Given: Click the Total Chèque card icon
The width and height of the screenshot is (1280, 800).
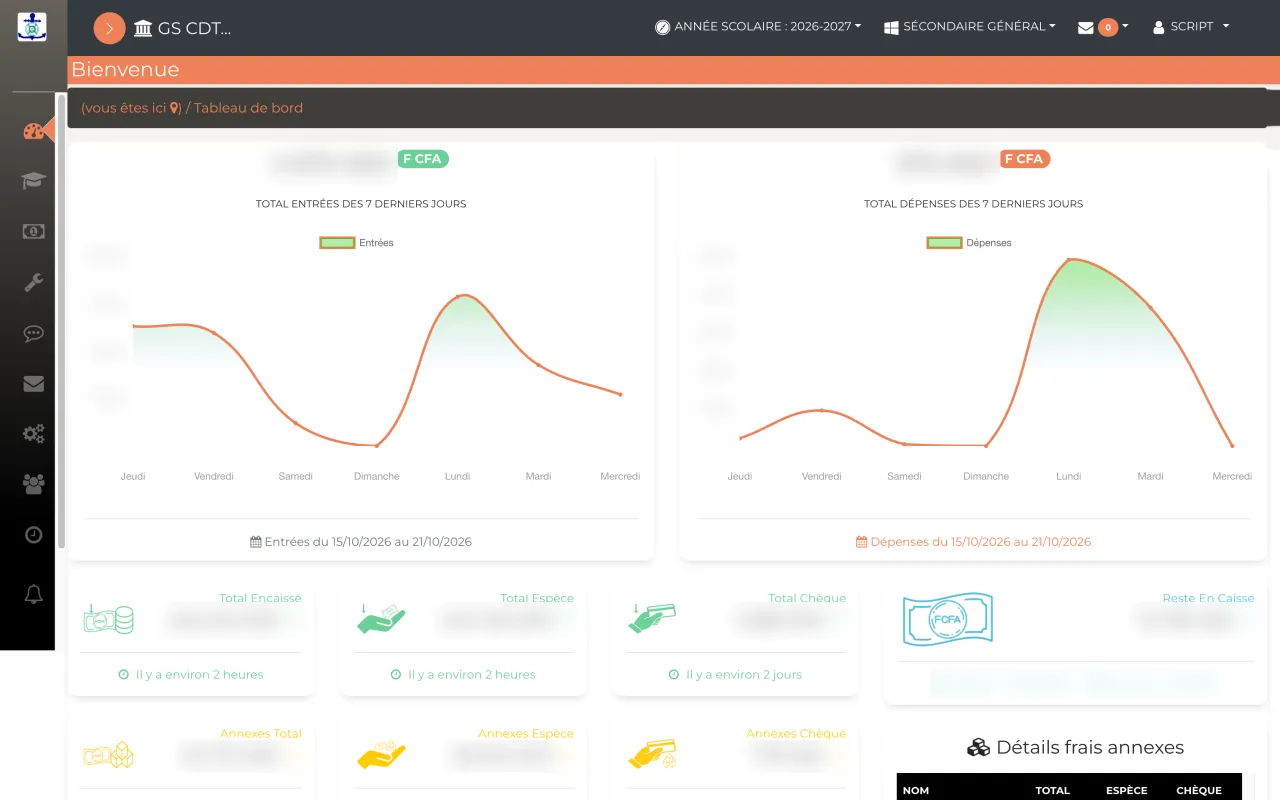Looking at the screenshot, I should click(x=652, y=618).
